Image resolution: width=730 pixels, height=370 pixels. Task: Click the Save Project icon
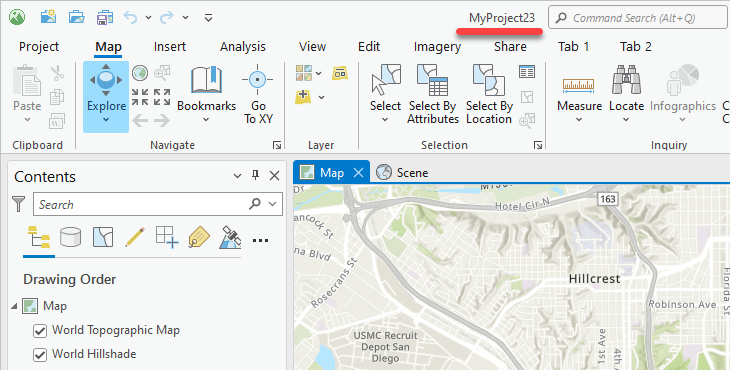point(105,18)
